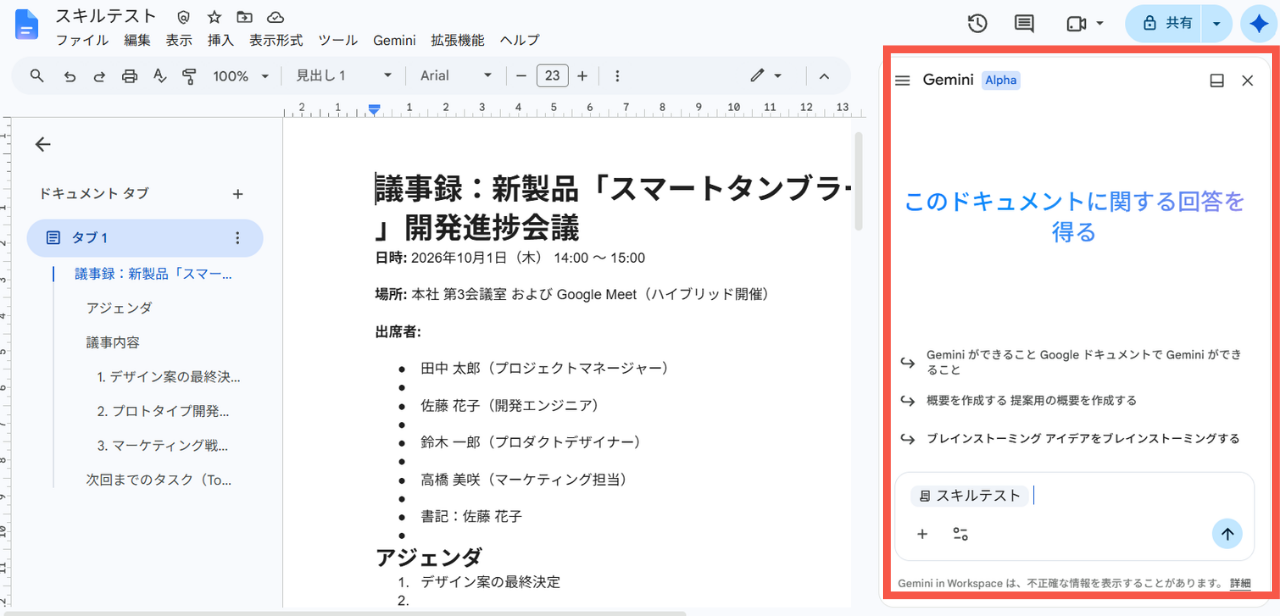Increase font size with plus
This screenshot has width=1280, height=616.
582,76
